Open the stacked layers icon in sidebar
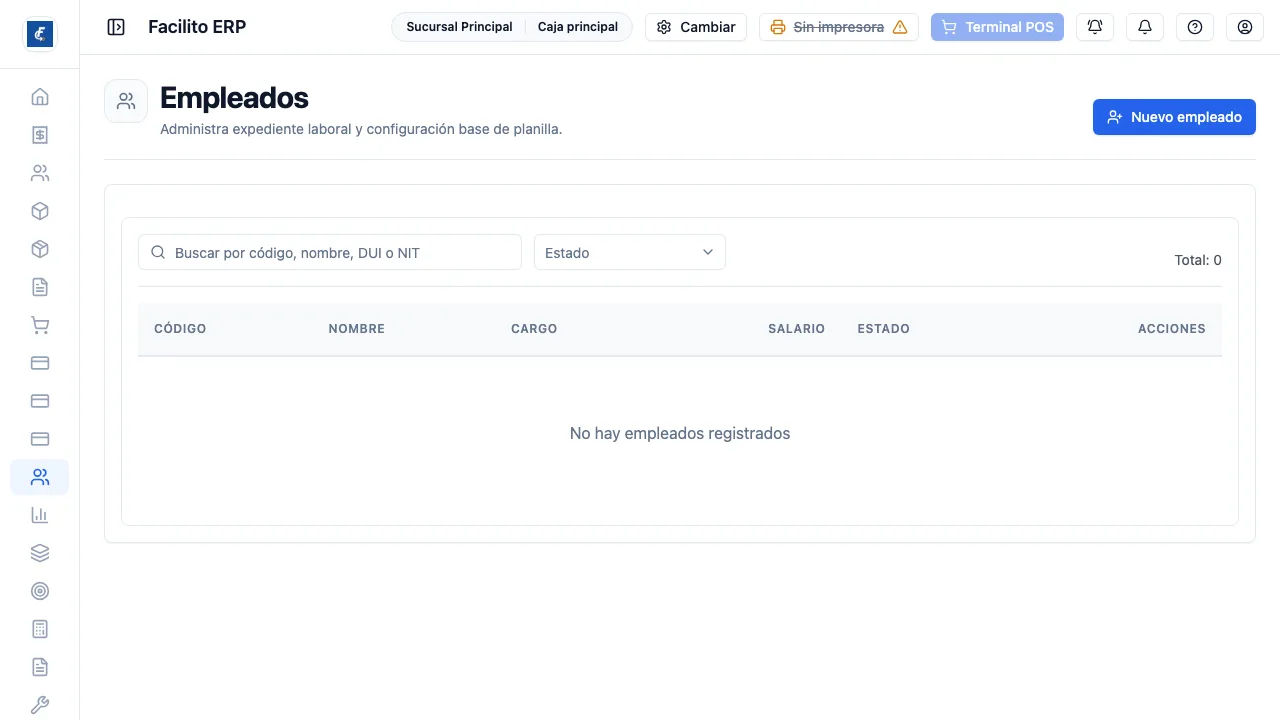This screenshot has width=1280, height=720. click(40, 553)
